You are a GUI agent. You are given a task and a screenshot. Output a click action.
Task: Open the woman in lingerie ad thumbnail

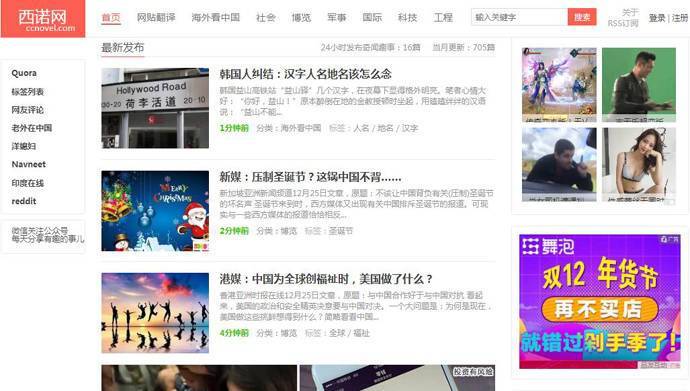639,164
